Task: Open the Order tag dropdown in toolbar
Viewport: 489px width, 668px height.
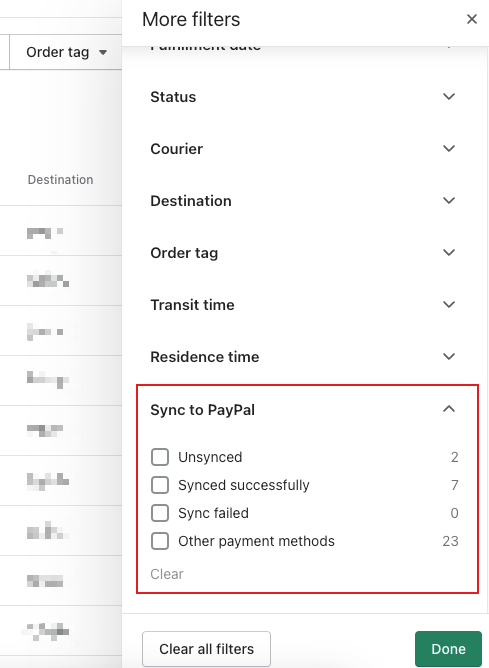Action: (x=66, y=52)
